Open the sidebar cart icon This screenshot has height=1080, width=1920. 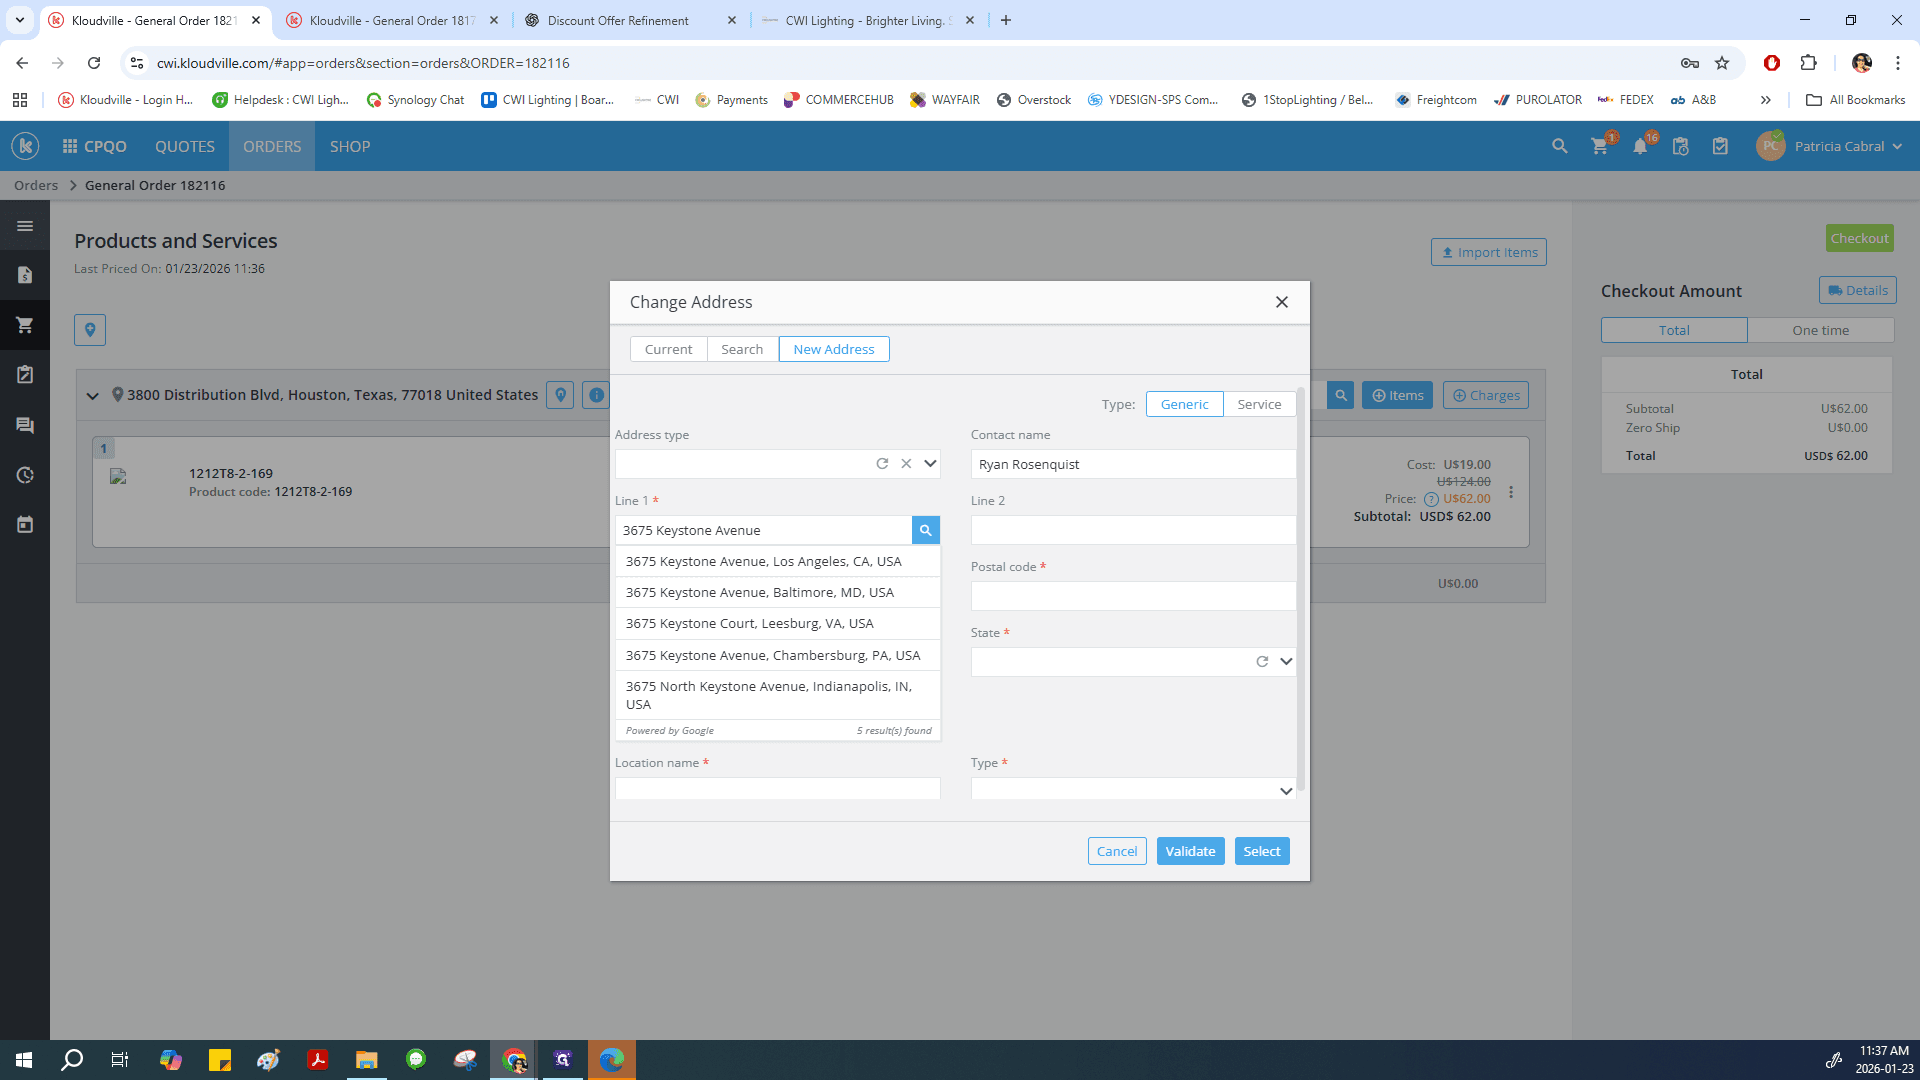25,325
